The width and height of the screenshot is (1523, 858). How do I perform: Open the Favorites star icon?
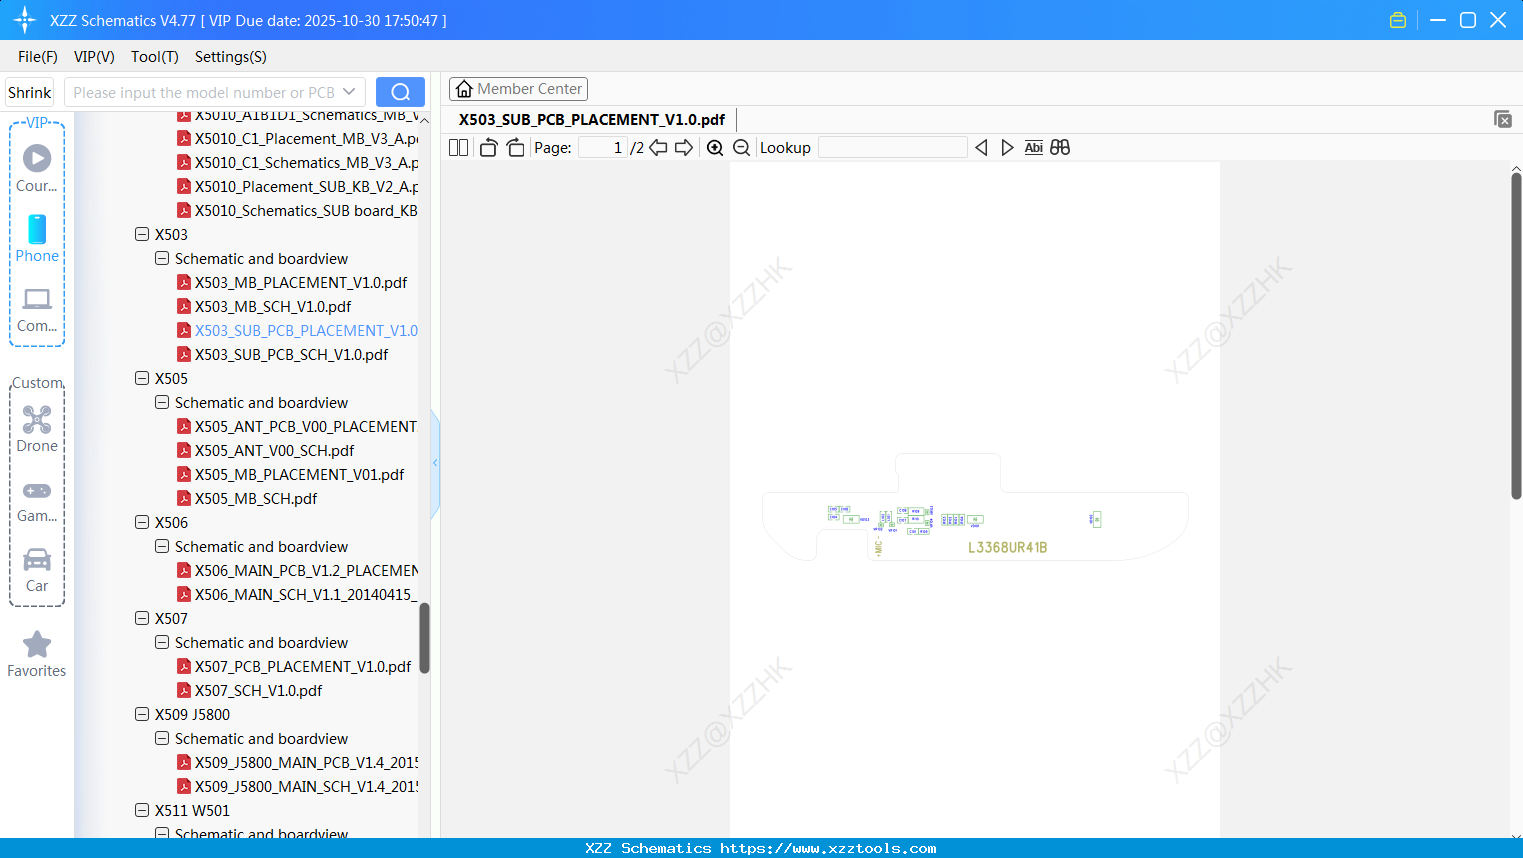[36, 645]
